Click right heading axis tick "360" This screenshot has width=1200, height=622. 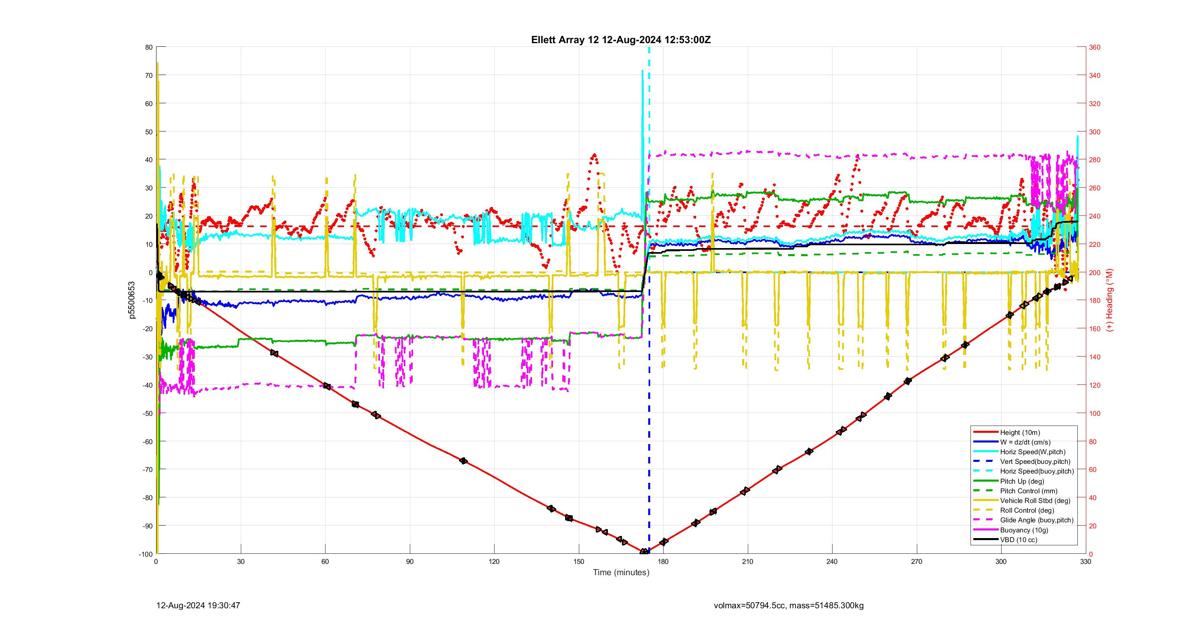coord(1095,47)
